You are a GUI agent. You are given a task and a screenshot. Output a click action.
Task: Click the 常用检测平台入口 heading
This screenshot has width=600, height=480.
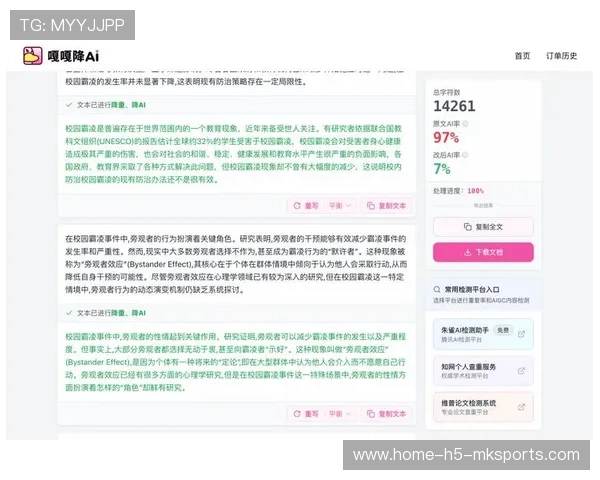[472, 289]
